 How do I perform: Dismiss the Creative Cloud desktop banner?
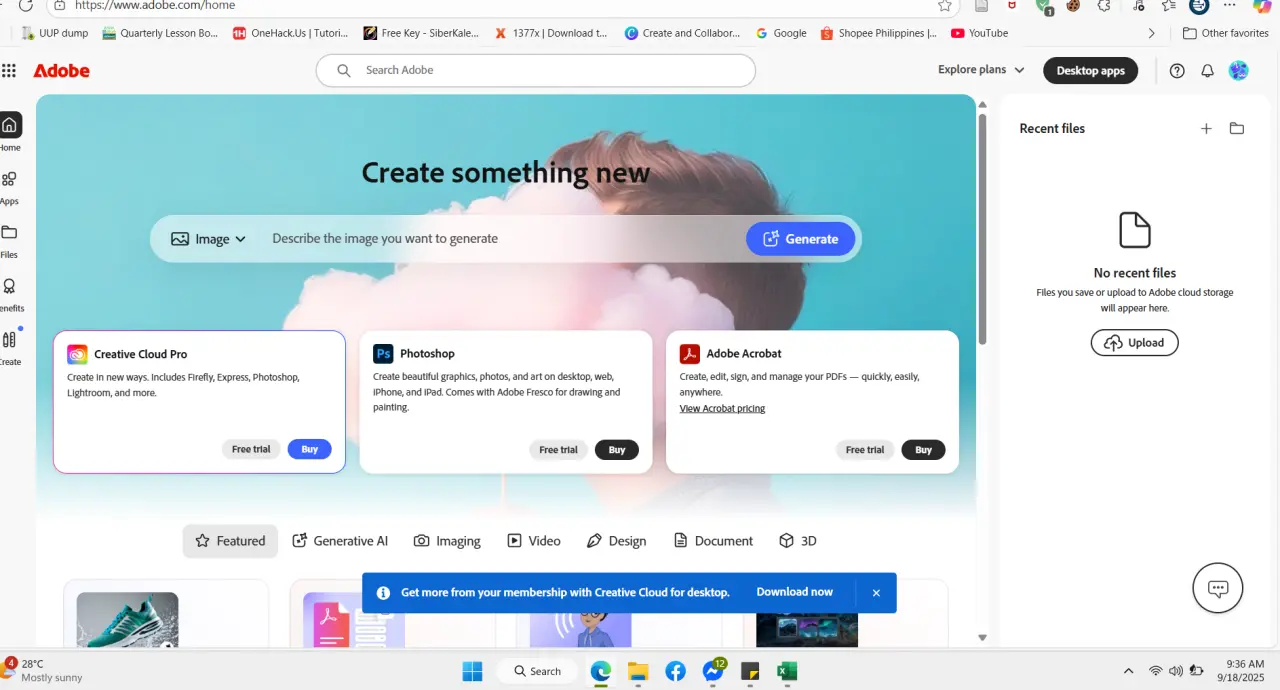pos(876,593)
